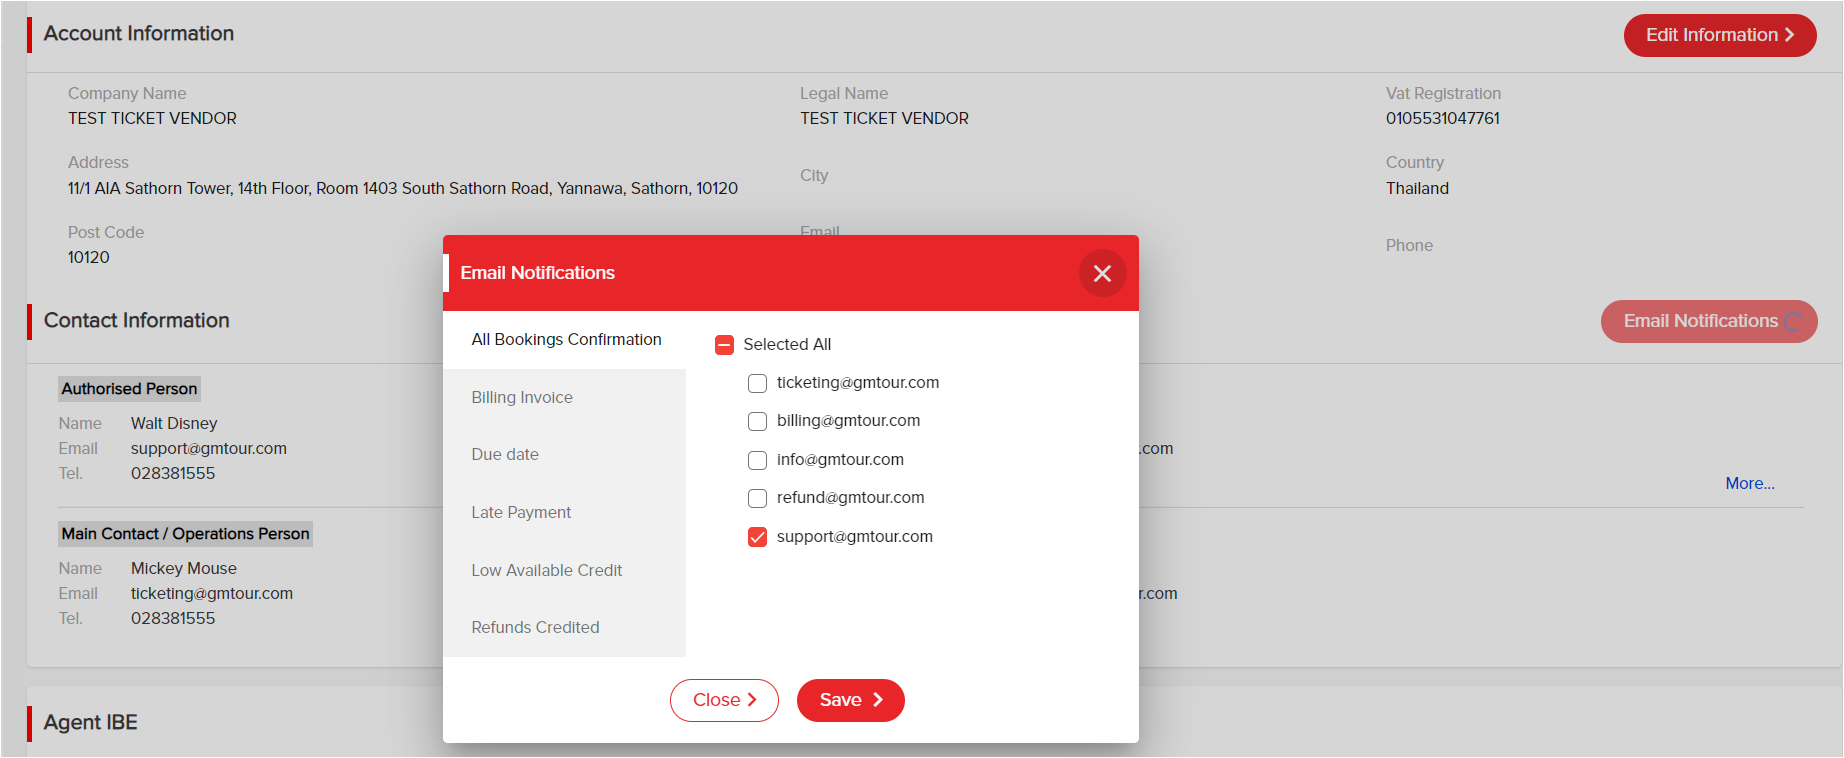Click the chevron arrow on Edit Information
The image size is (1844, 758).
click(1790, 35)
